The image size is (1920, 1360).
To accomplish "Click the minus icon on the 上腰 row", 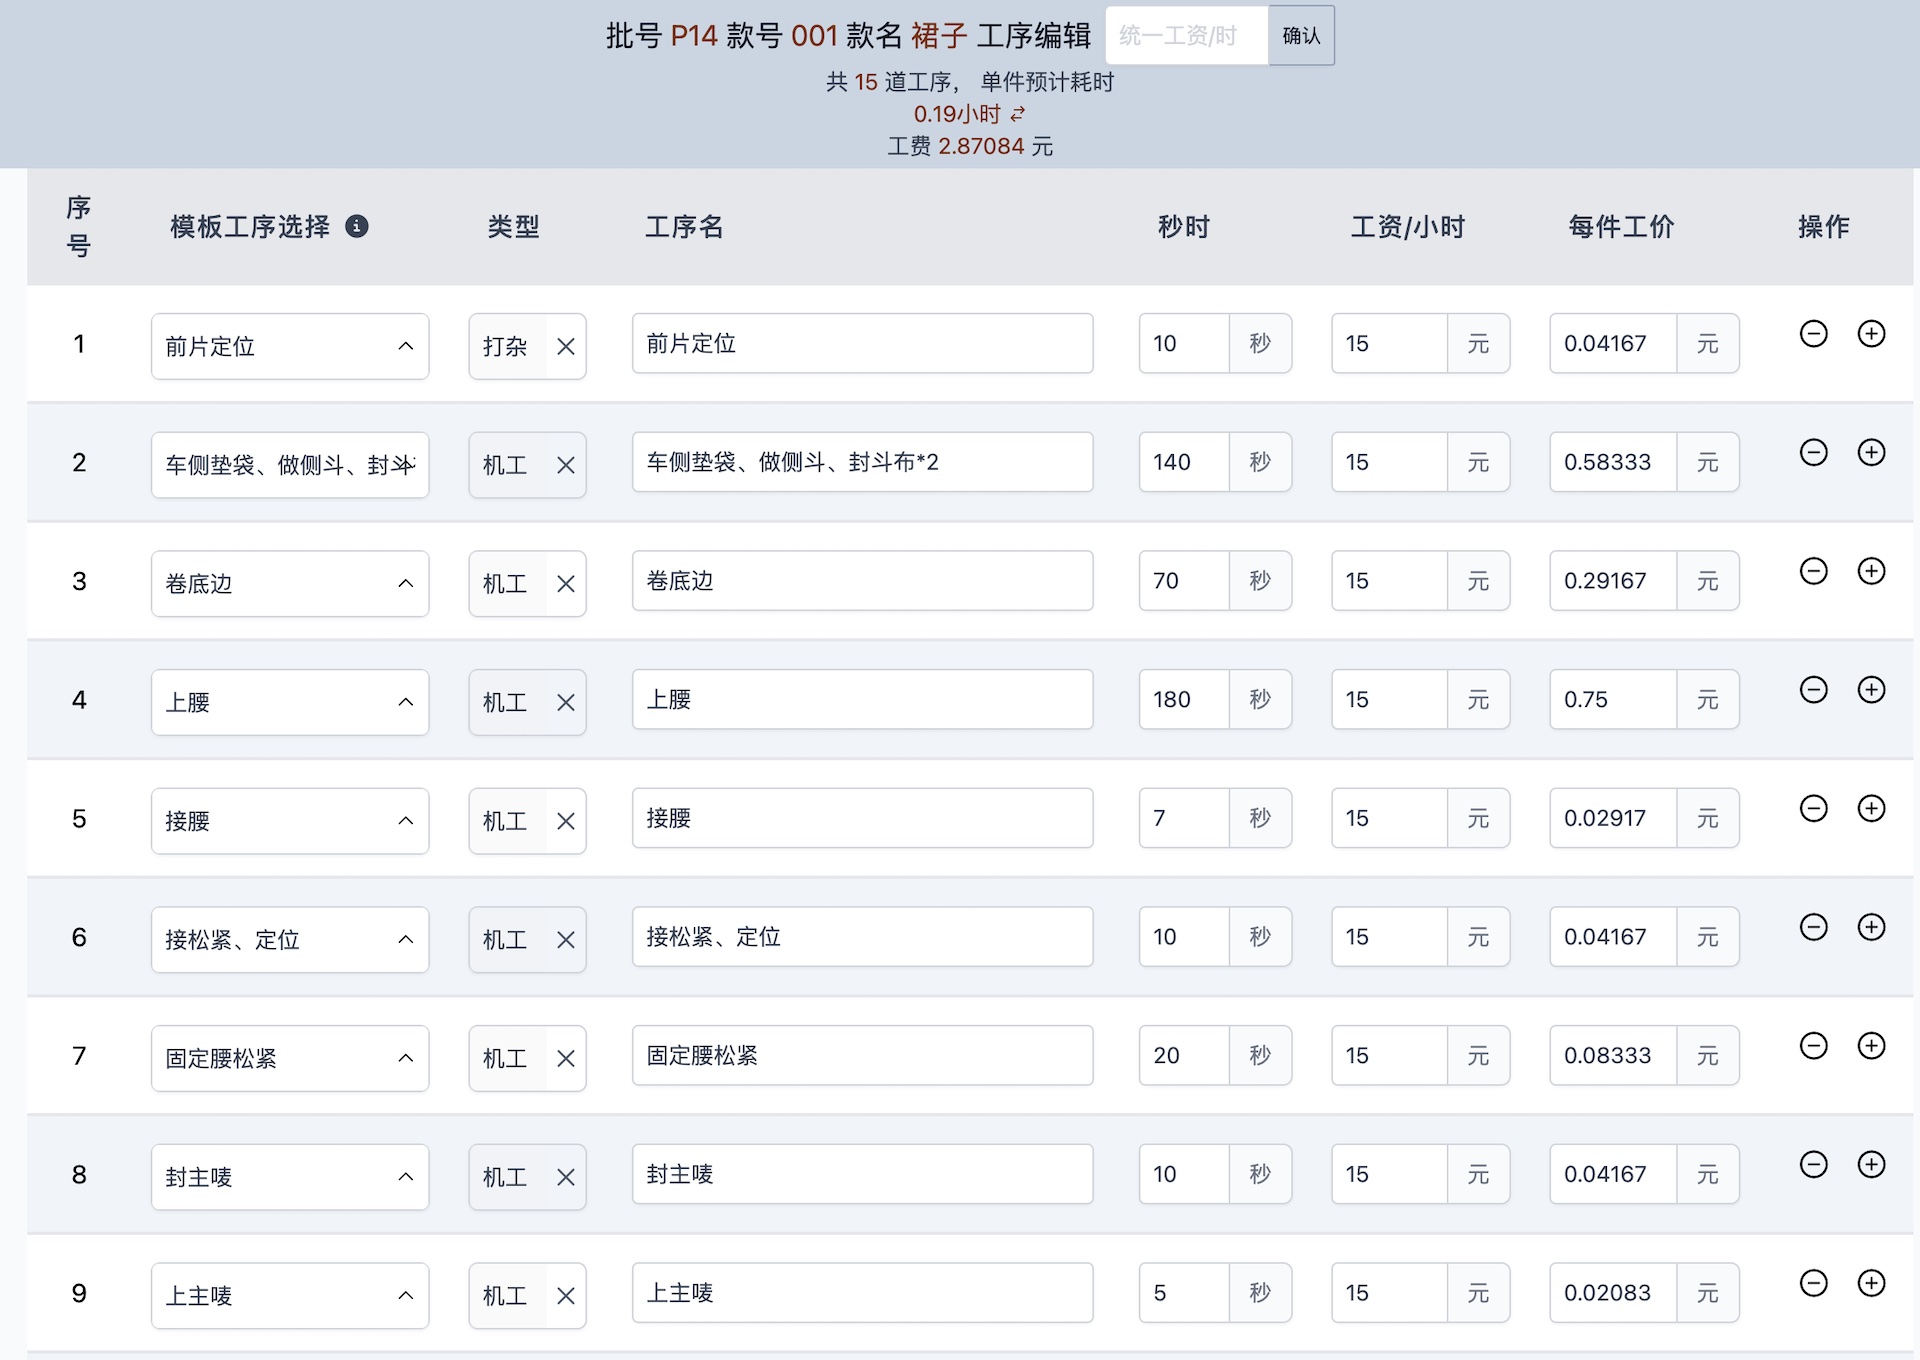I will (x=1814, y=689).
